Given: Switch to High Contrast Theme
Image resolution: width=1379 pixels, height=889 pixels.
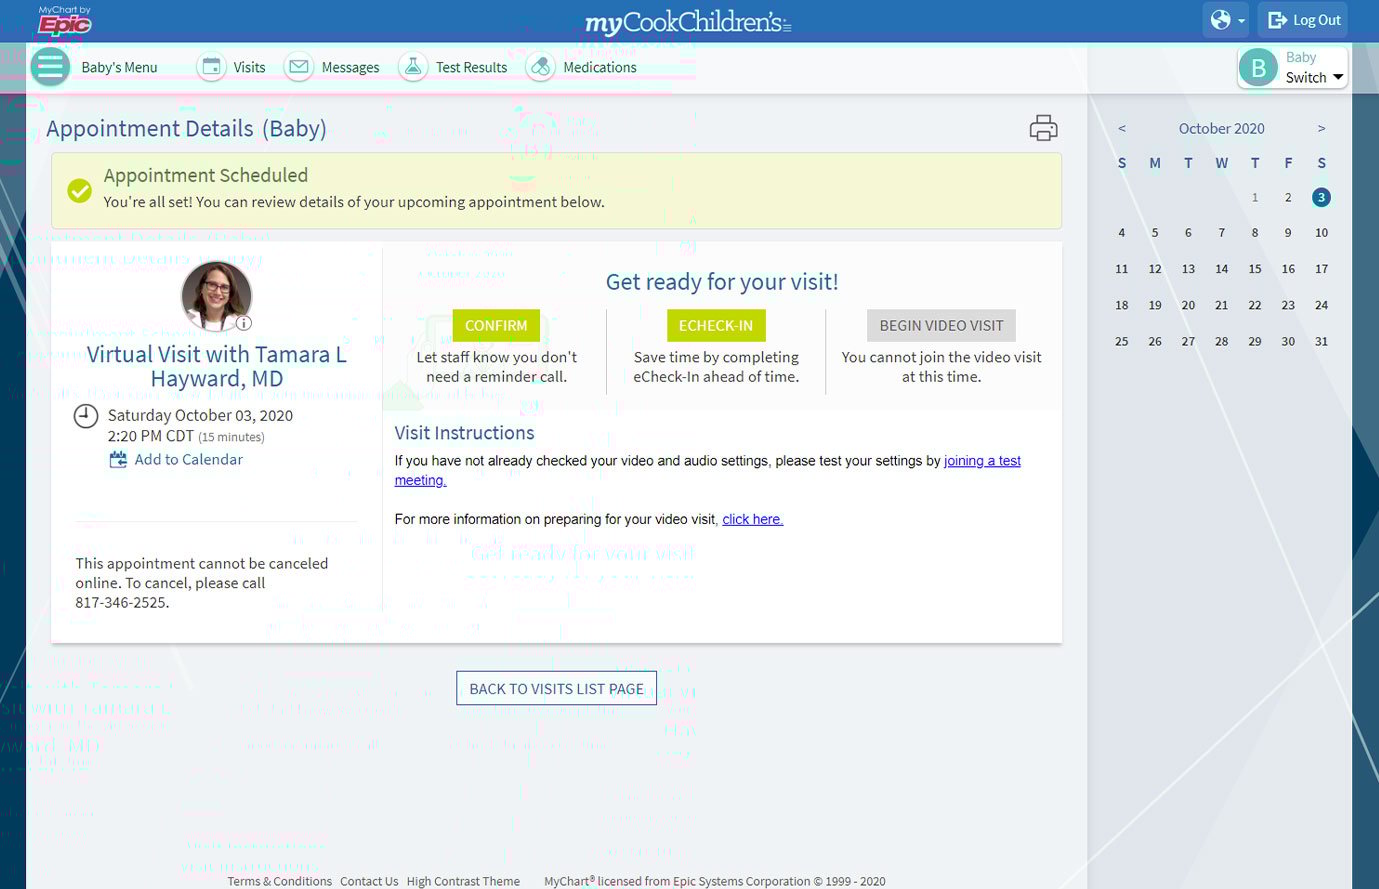Looking at the screenshot, I should (463, 881).
